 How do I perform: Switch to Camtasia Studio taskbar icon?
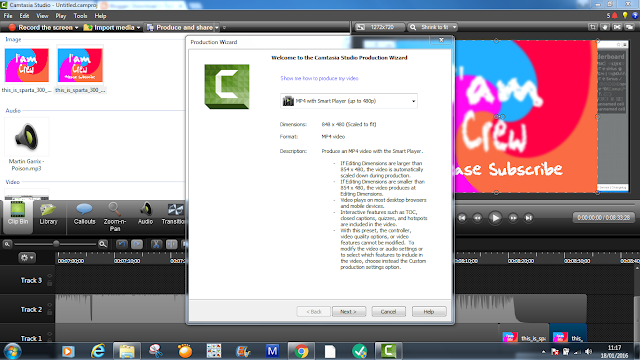(x=388, y=351)
